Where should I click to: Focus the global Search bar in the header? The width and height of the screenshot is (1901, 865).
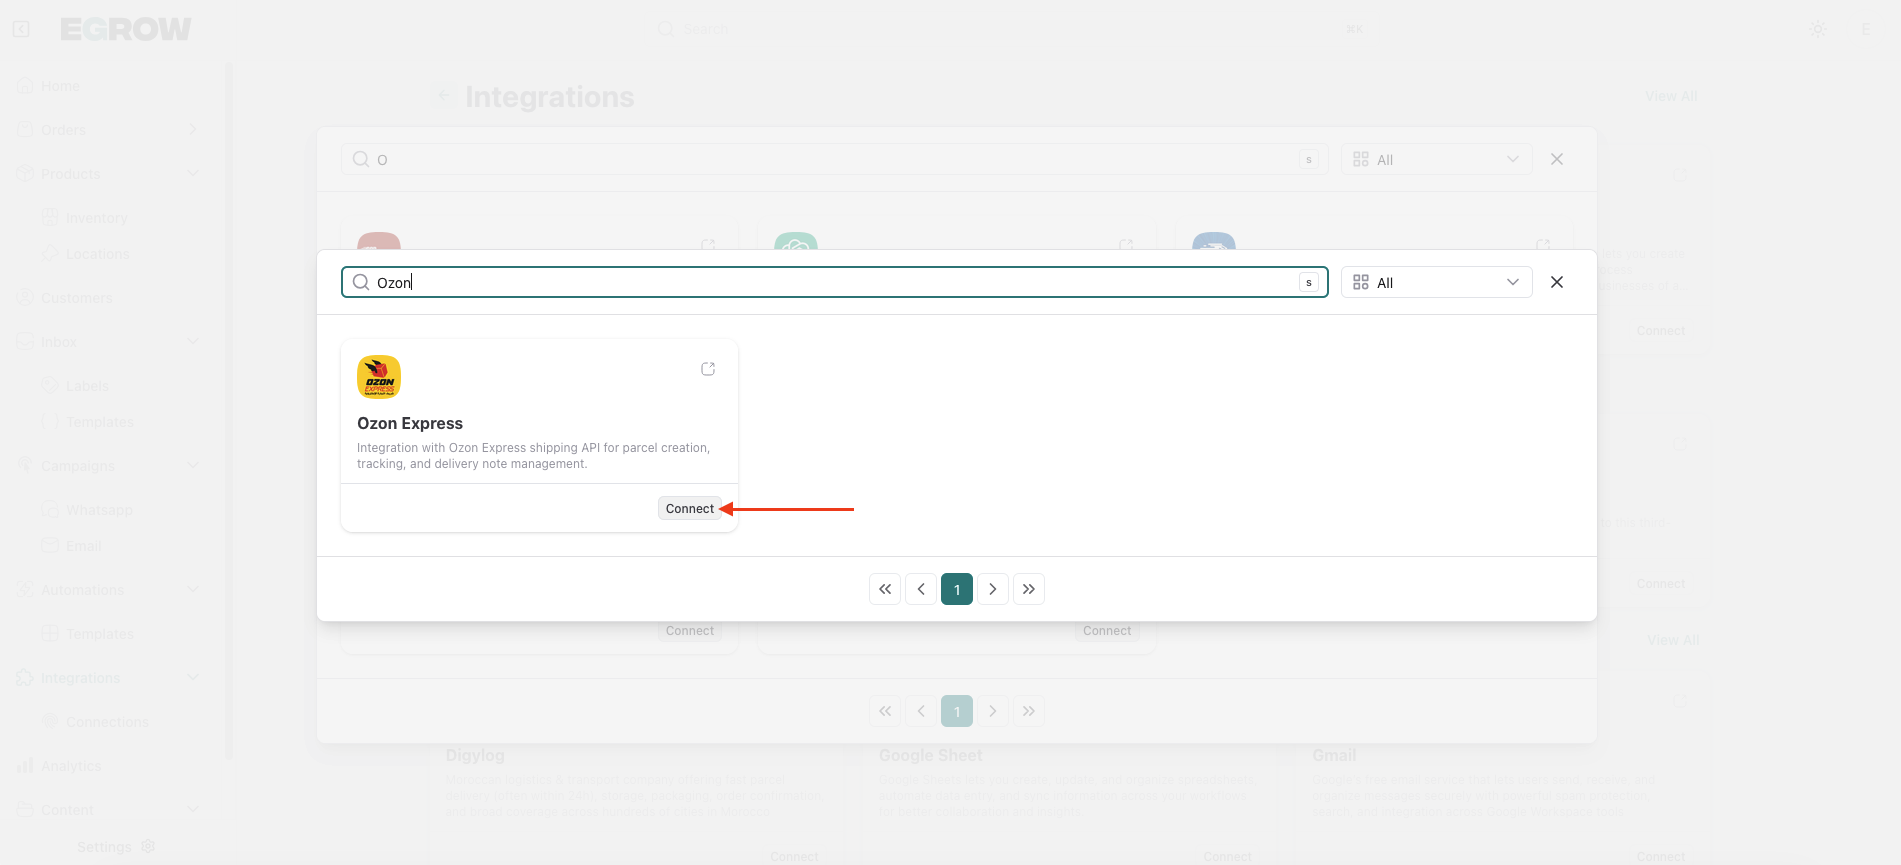[1010, 29]
